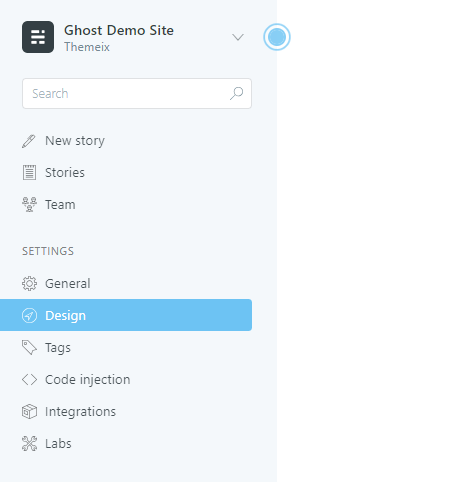Viewport: 460px width, 482px height.
Task: Click the Team people icon
Action: (x=29, y=204)
